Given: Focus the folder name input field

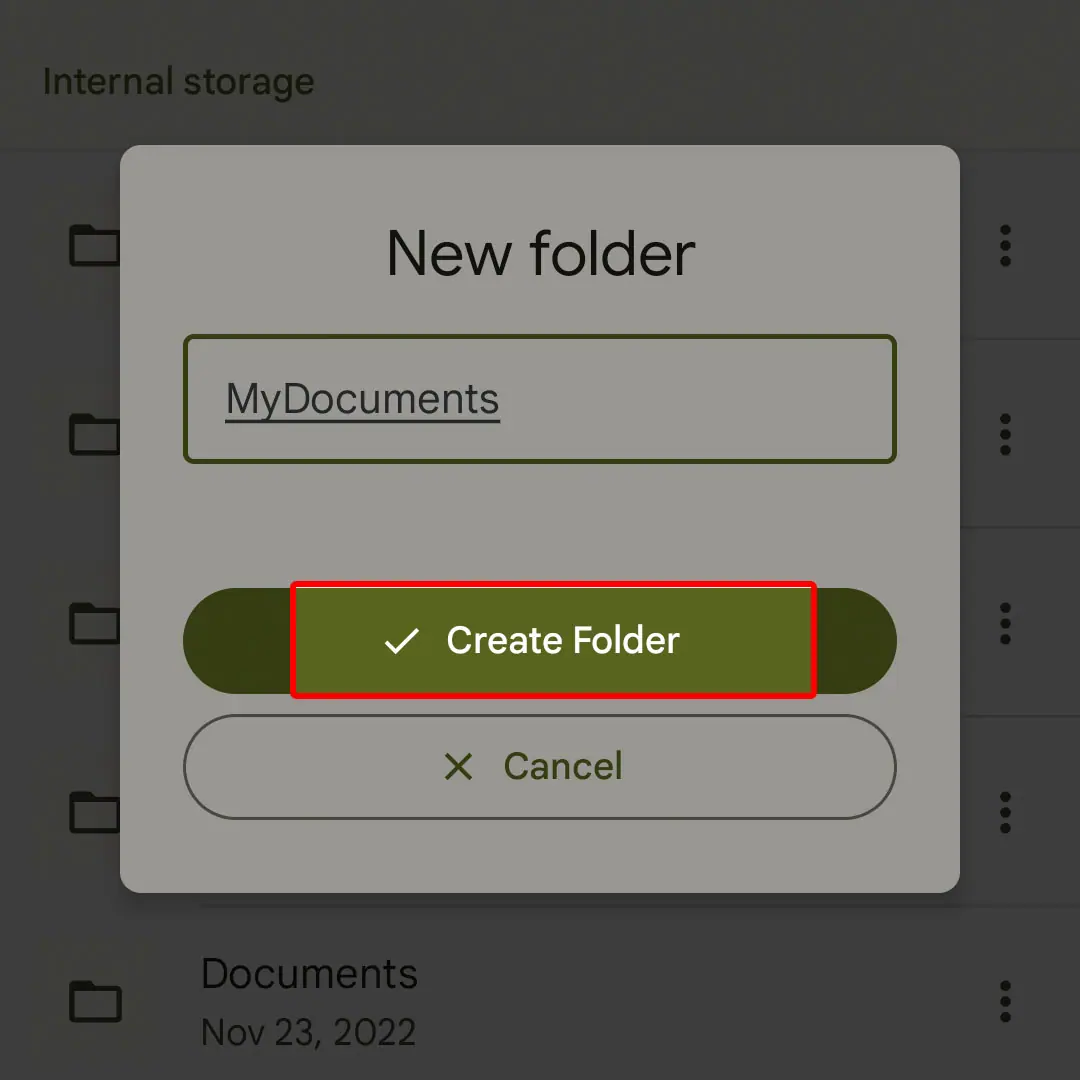Looking at the screenshot, I should coord(539,399).
